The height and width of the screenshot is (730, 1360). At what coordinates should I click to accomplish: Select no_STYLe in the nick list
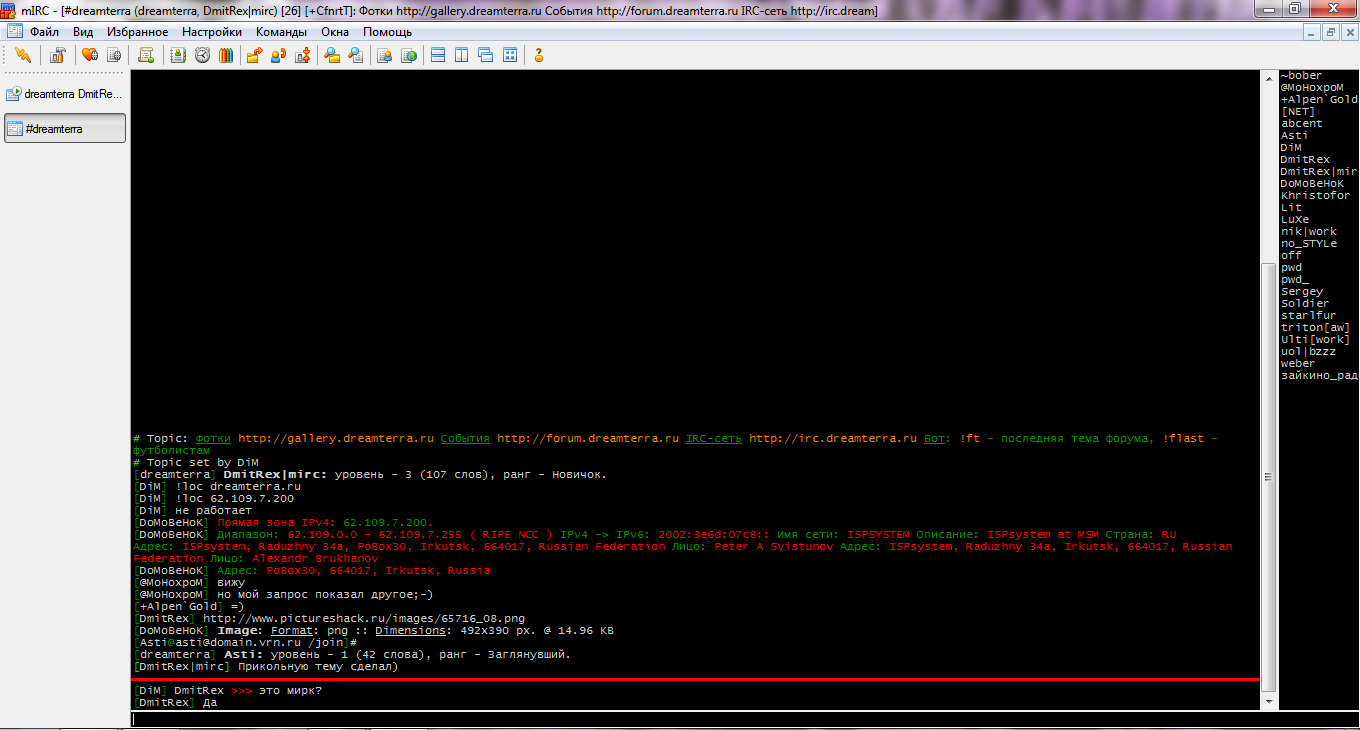1308,244
